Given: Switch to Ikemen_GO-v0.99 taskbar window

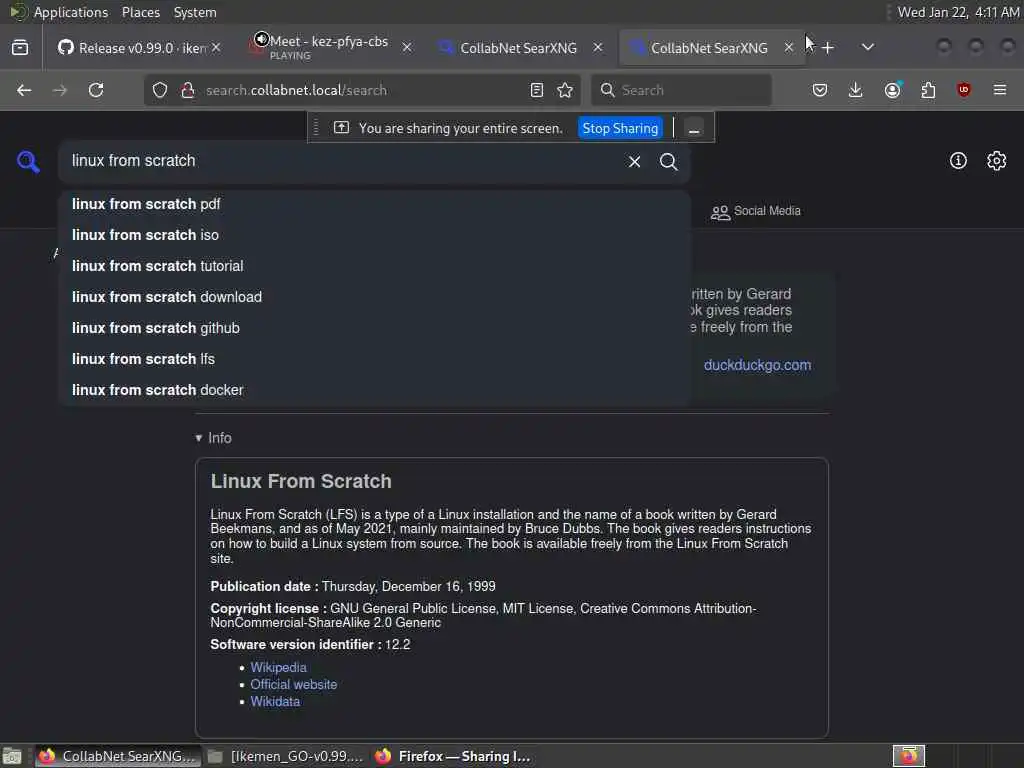Looking at the screenshot, I should point(285,756).
